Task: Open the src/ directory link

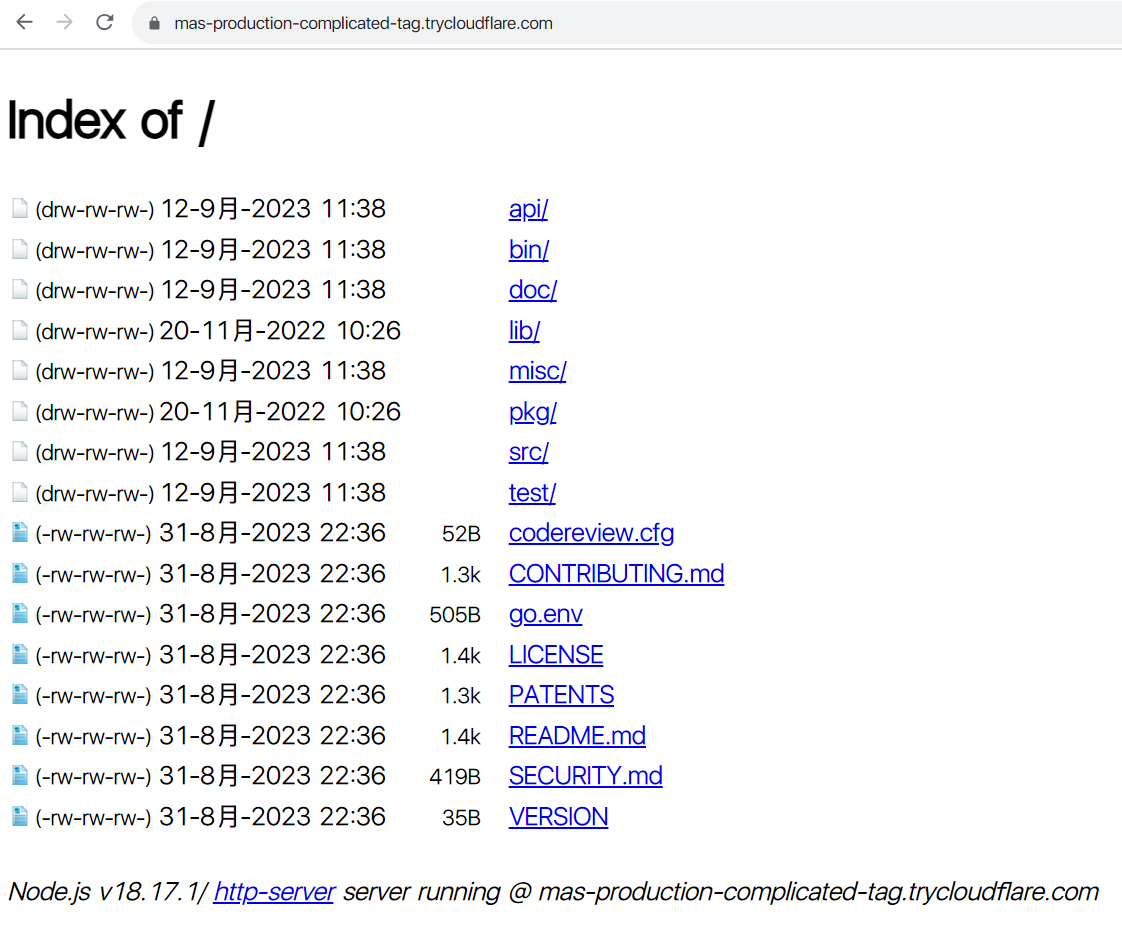Action: [528, 452]
